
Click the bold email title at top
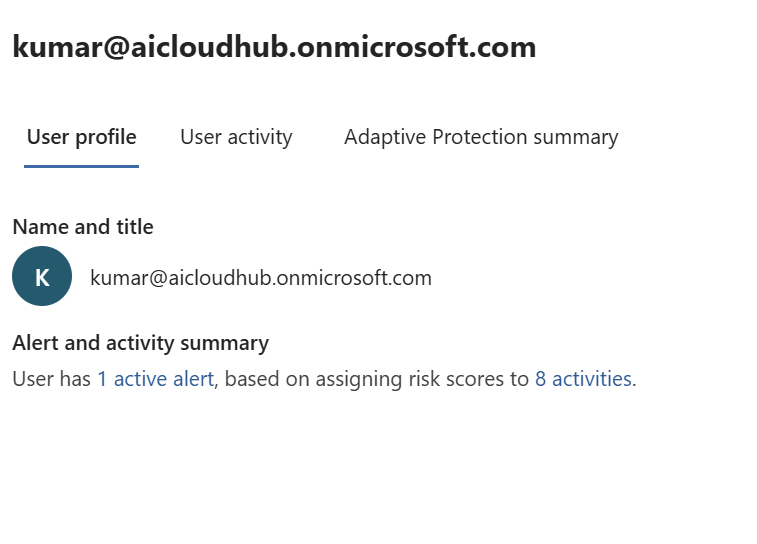coord(274,47)
